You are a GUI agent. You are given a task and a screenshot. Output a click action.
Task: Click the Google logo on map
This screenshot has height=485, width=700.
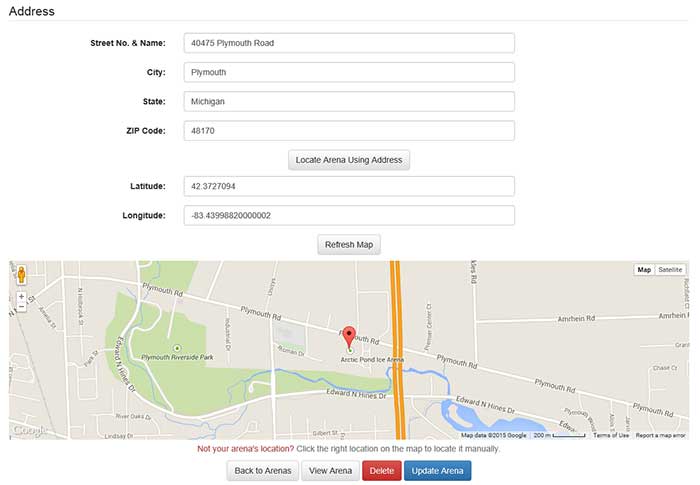tap(29, 430)
